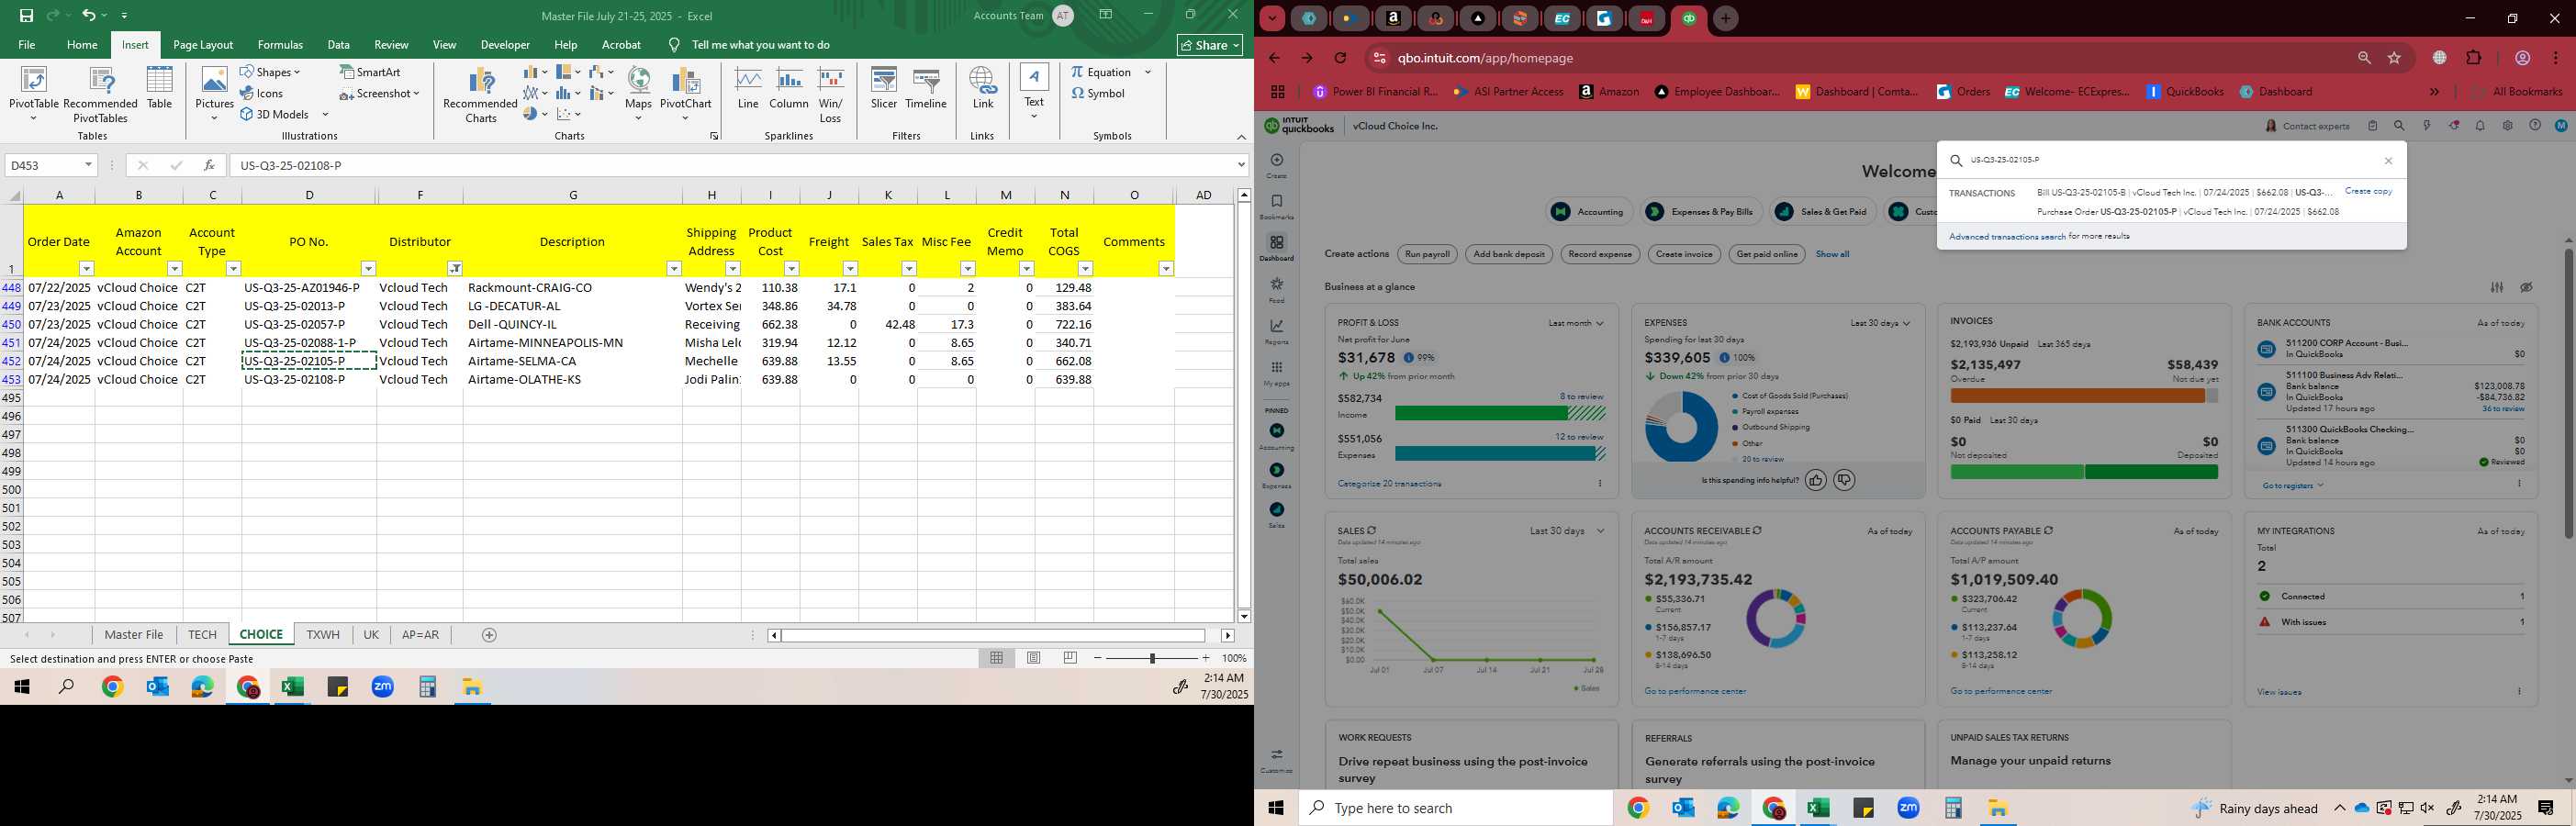This screenshot has height=826, width=2576.
Task: Insert a Maps chart
Action: [638, 94]
